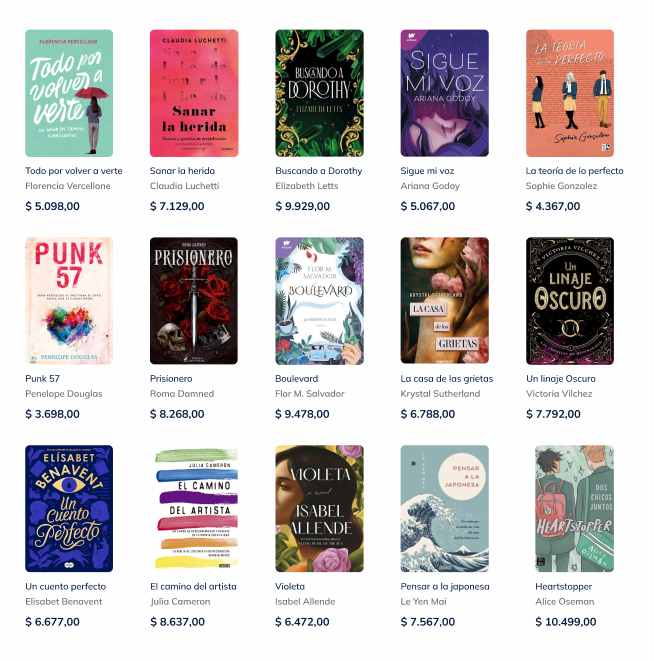Open the Buscando a Dorothy cover

(319, 93)
